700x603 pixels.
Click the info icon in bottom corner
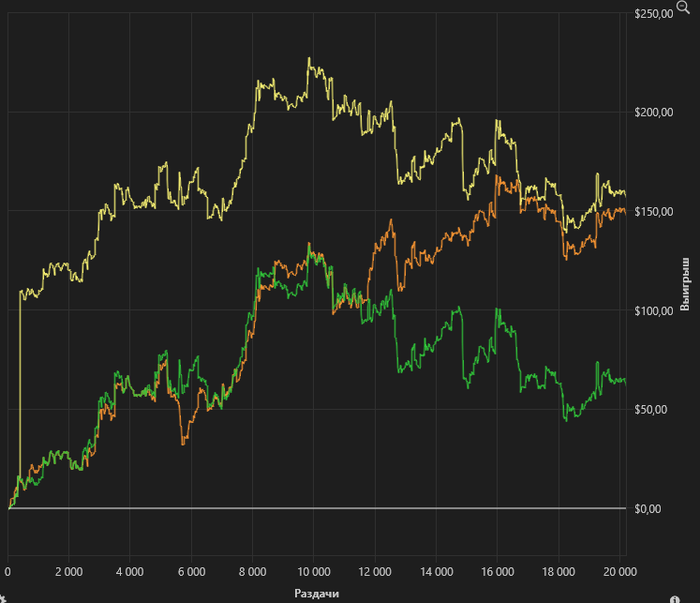coord(688,596)
